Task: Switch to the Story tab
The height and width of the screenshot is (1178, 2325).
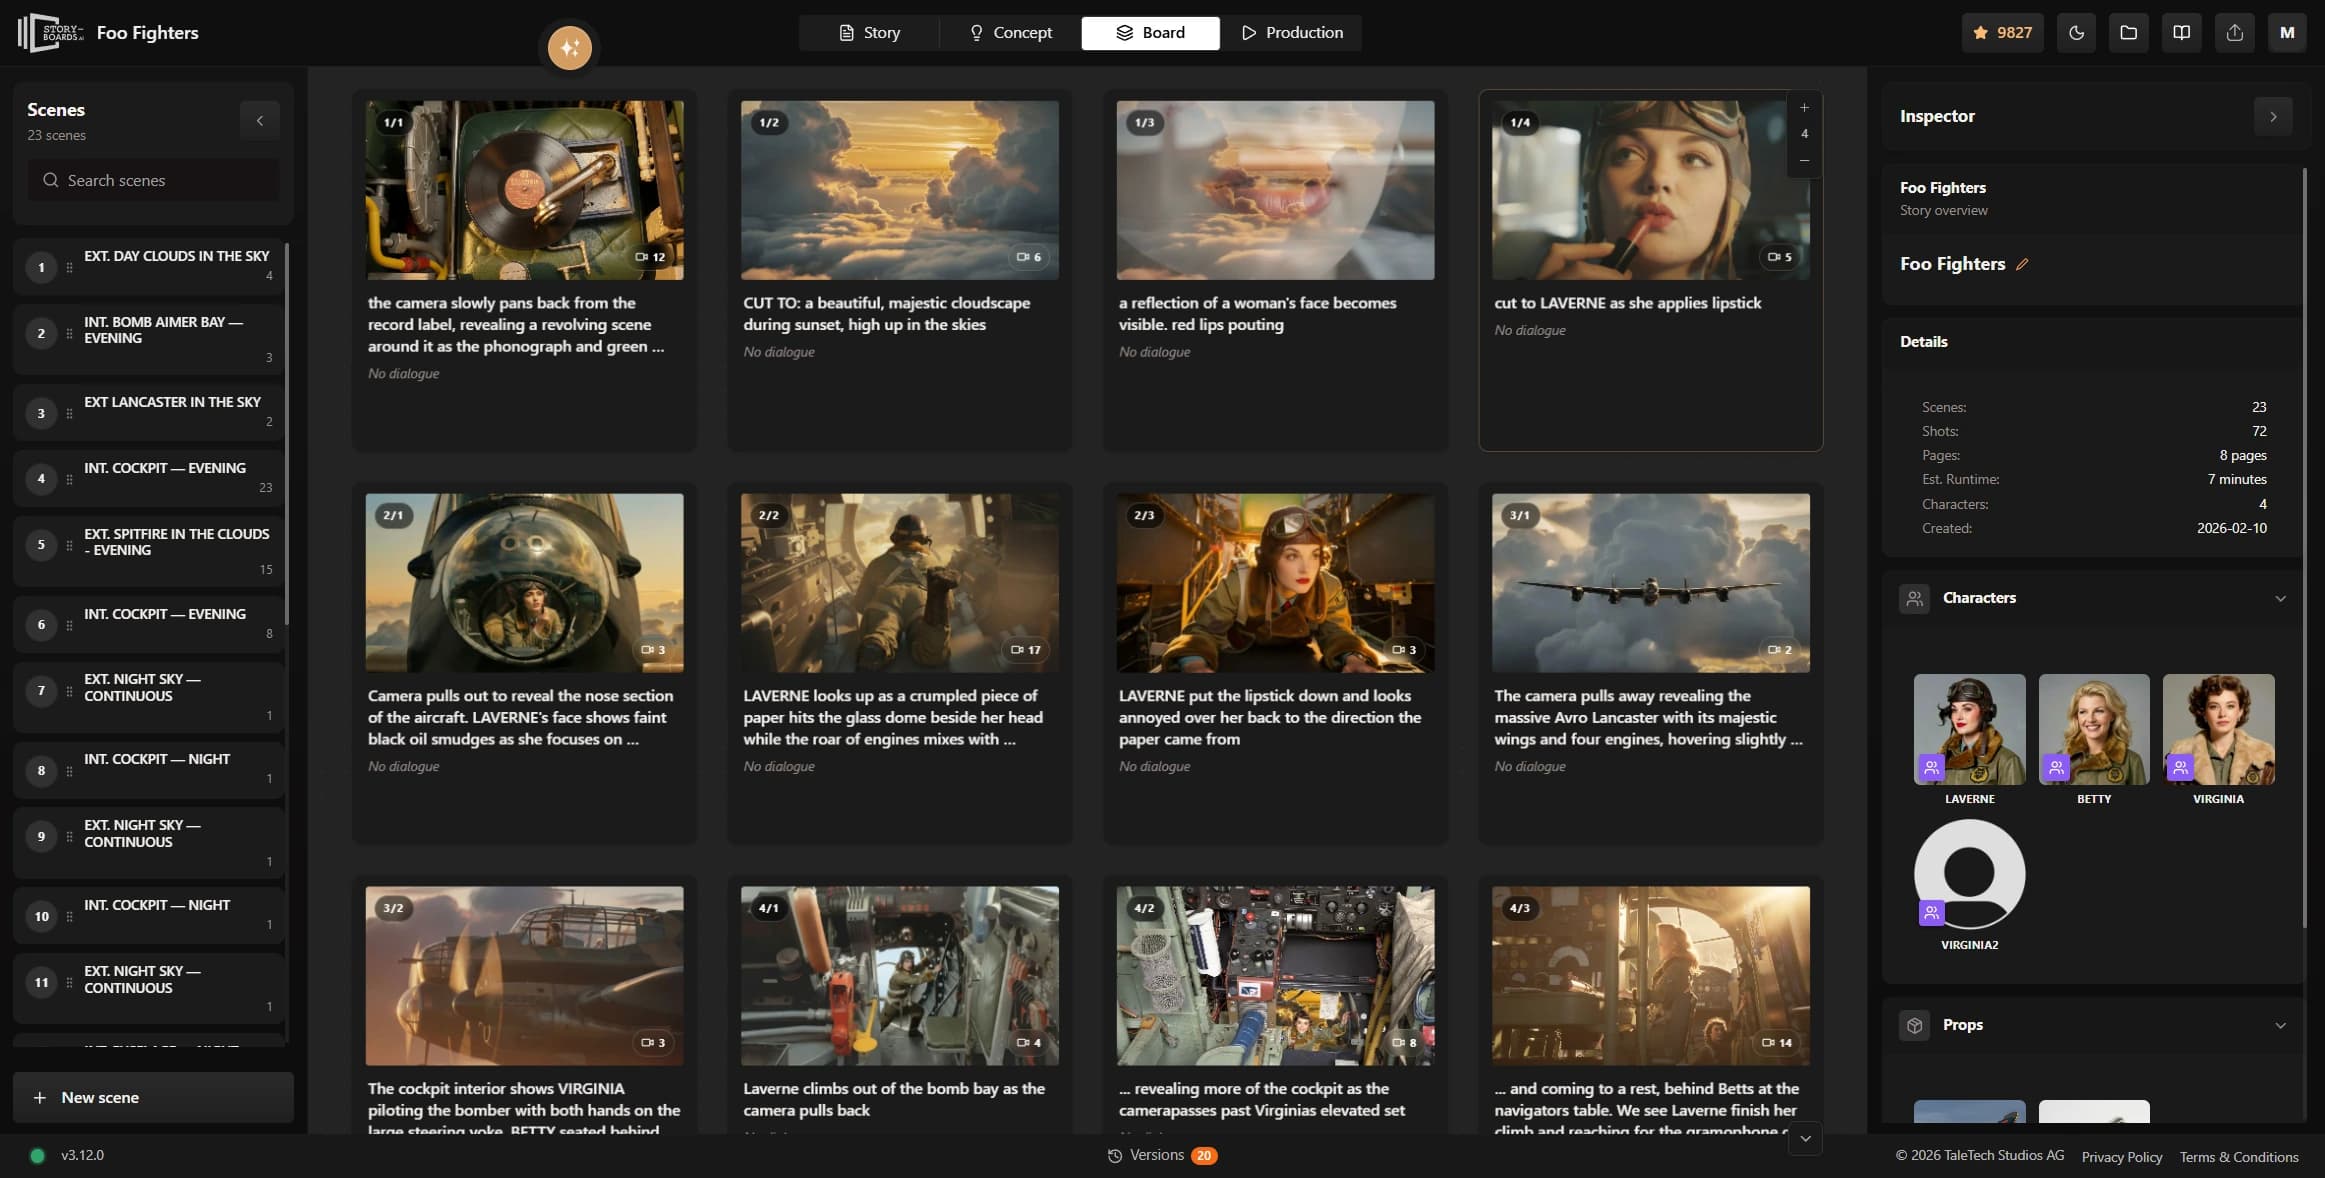Action: point(869,32)
